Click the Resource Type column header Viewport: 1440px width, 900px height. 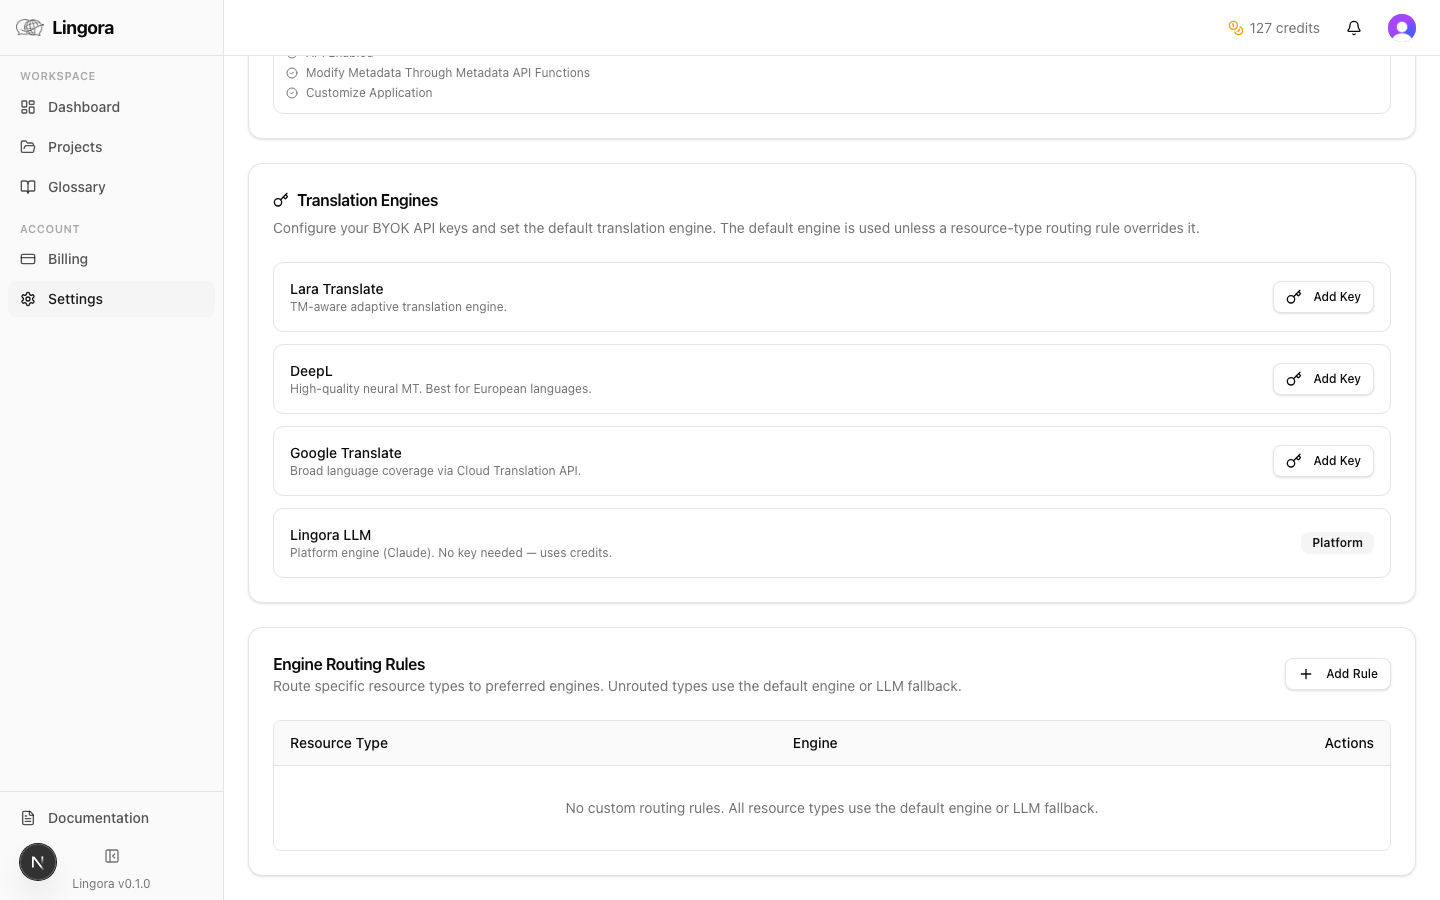339,743
